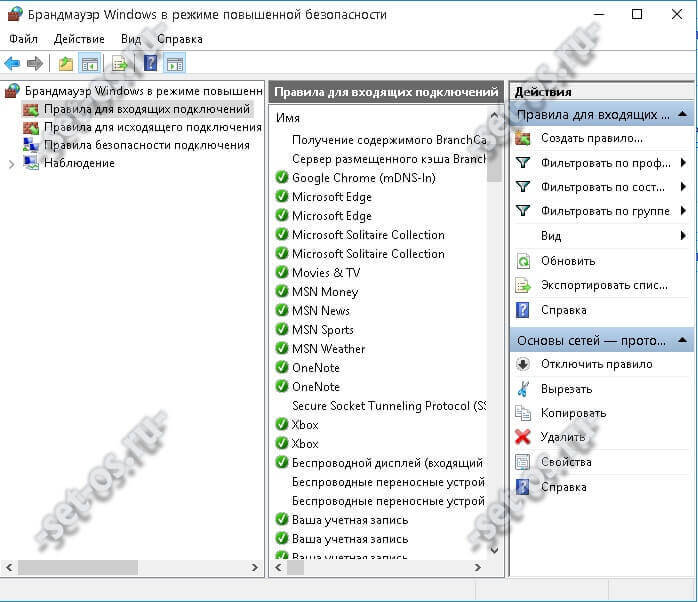Click the tree pane horizontal scroll right arrow
Viewport: 698px width, 602px height.
click(x=255, y=567)
